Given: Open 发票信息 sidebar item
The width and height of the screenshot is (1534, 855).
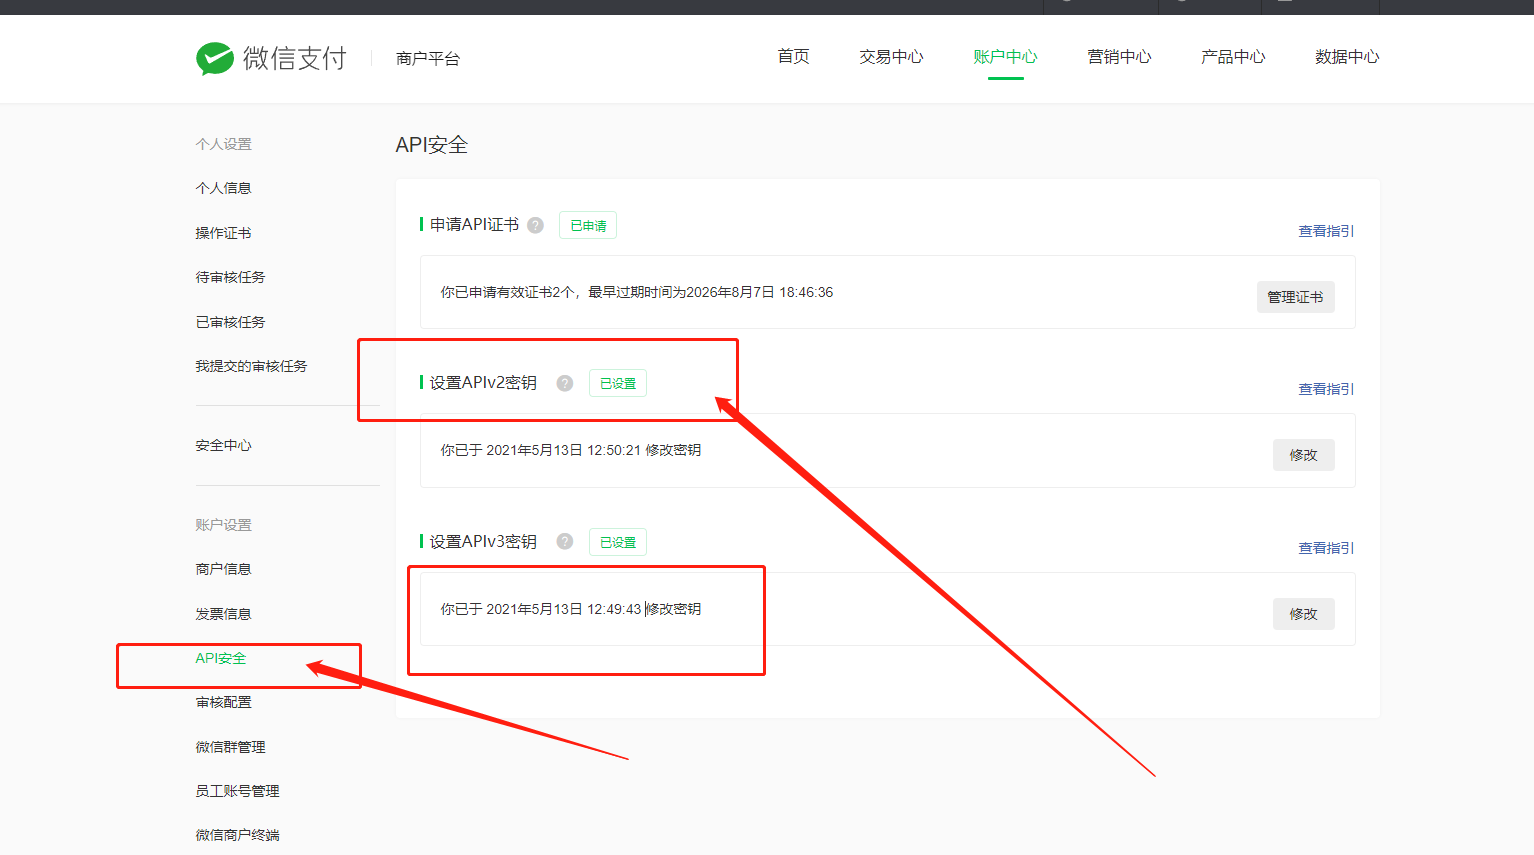Looking at the screenshot, I should [223, 614].
